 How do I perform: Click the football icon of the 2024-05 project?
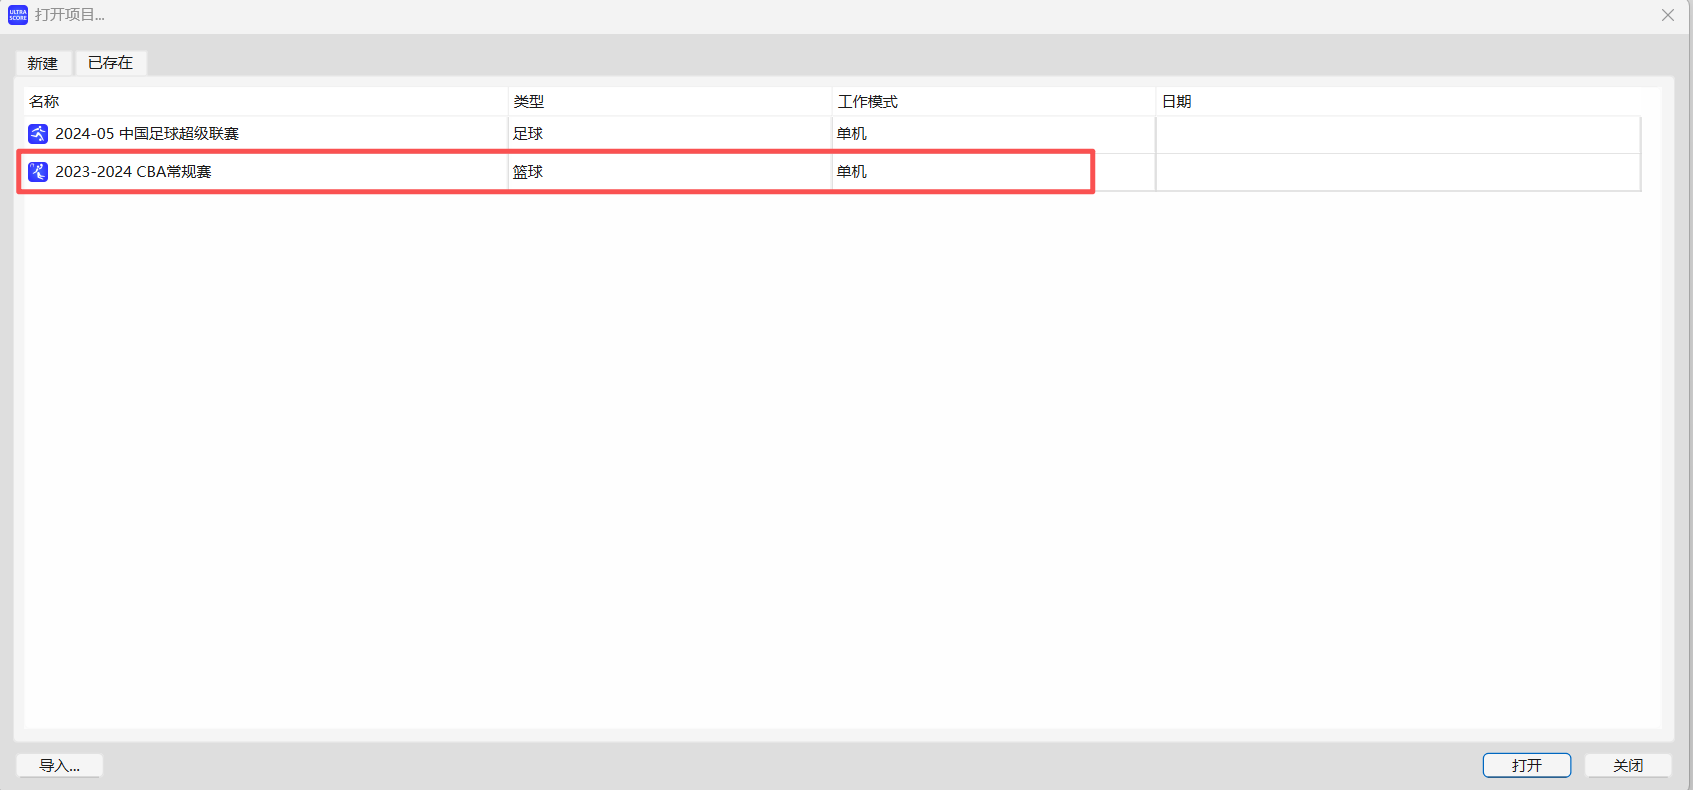coord(38,134)
